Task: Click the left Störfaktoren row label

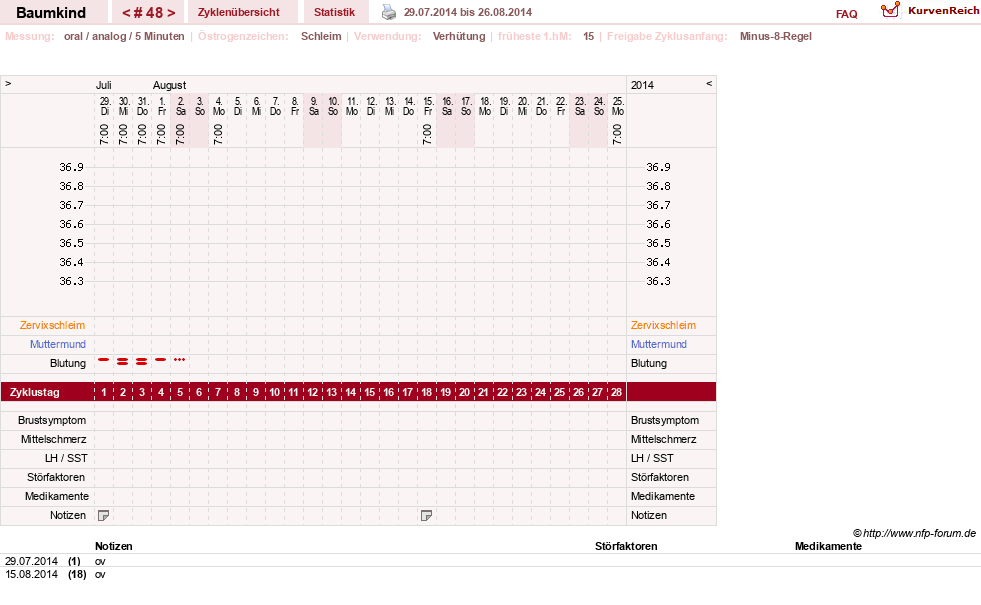Action: pyautogui.click(x=56, y=477)
